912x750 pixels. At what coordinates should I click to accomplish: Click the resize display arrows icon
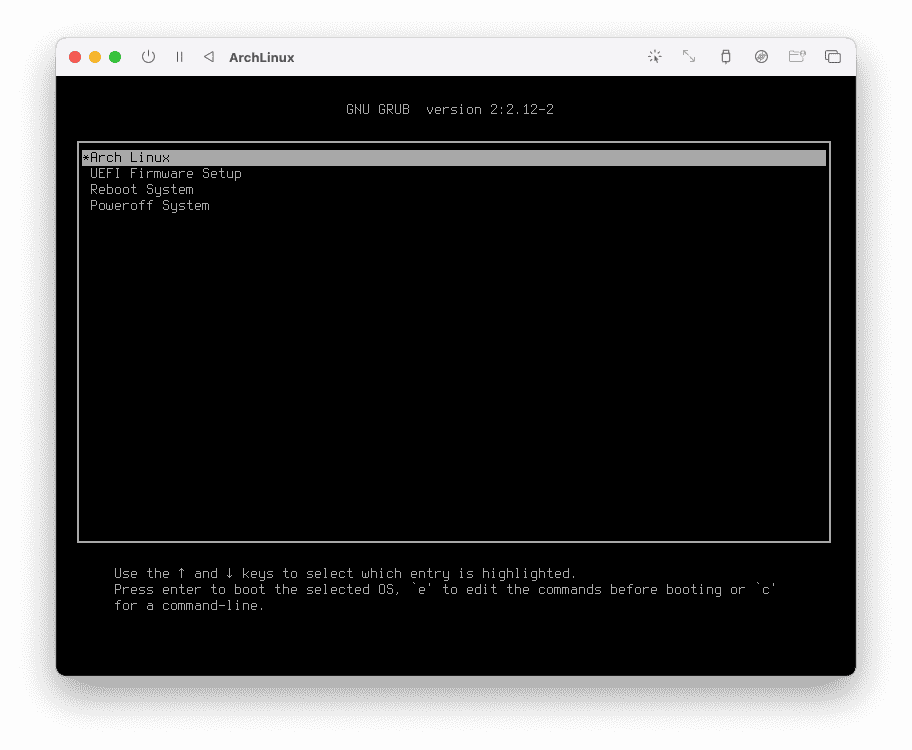point(689,56)
